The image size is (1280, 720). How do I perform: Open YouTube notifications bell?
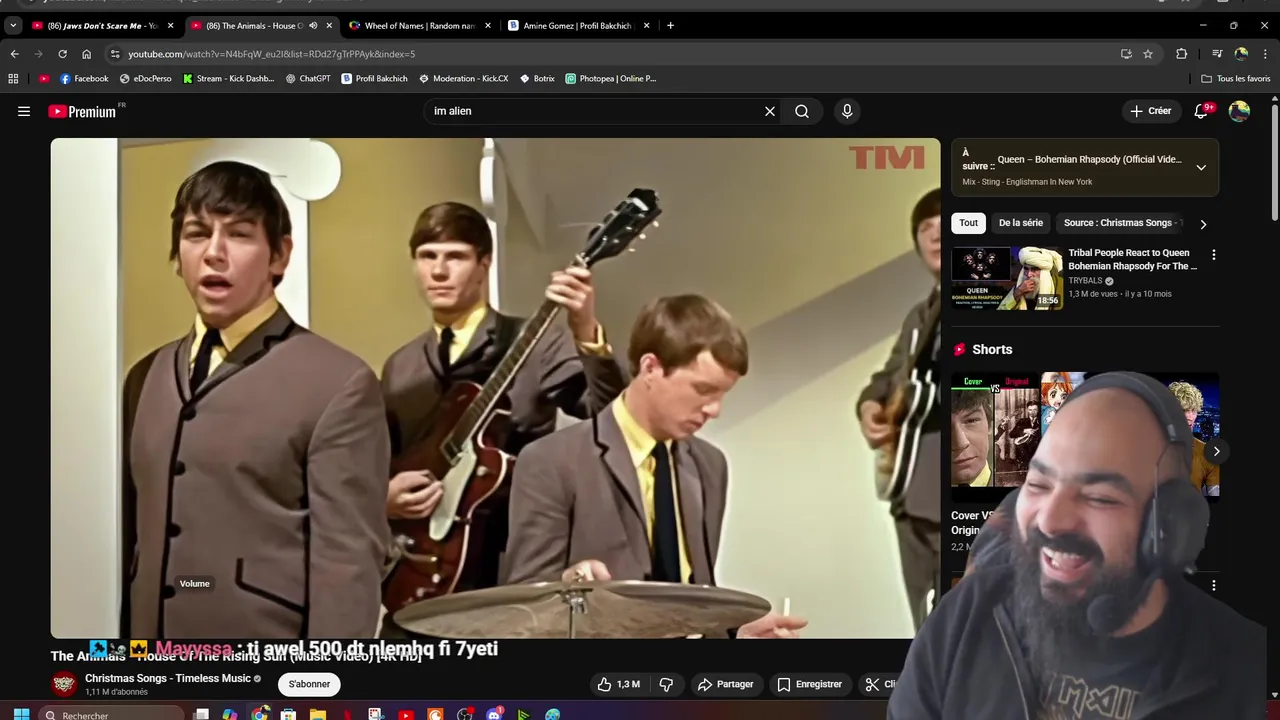1202,111
